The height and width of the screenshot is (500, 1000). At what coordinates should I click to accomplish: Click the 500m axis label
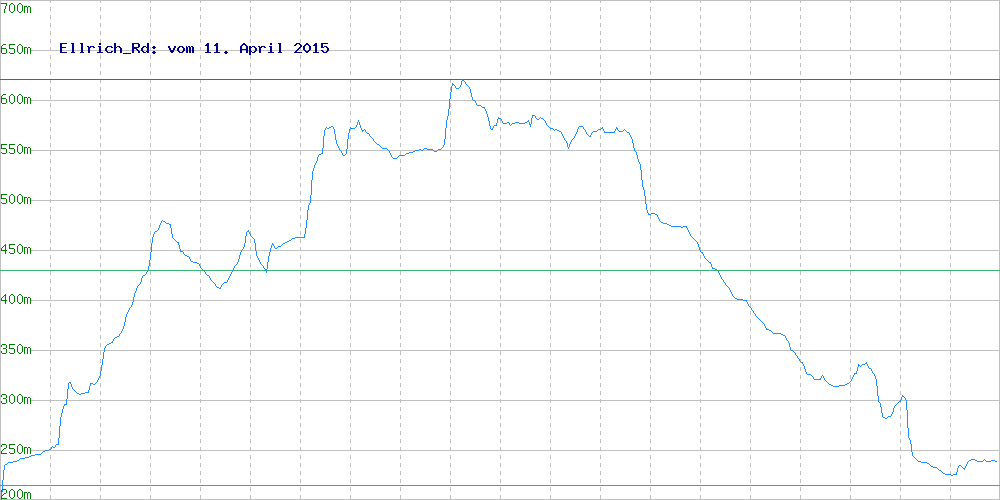click(17, 200)
